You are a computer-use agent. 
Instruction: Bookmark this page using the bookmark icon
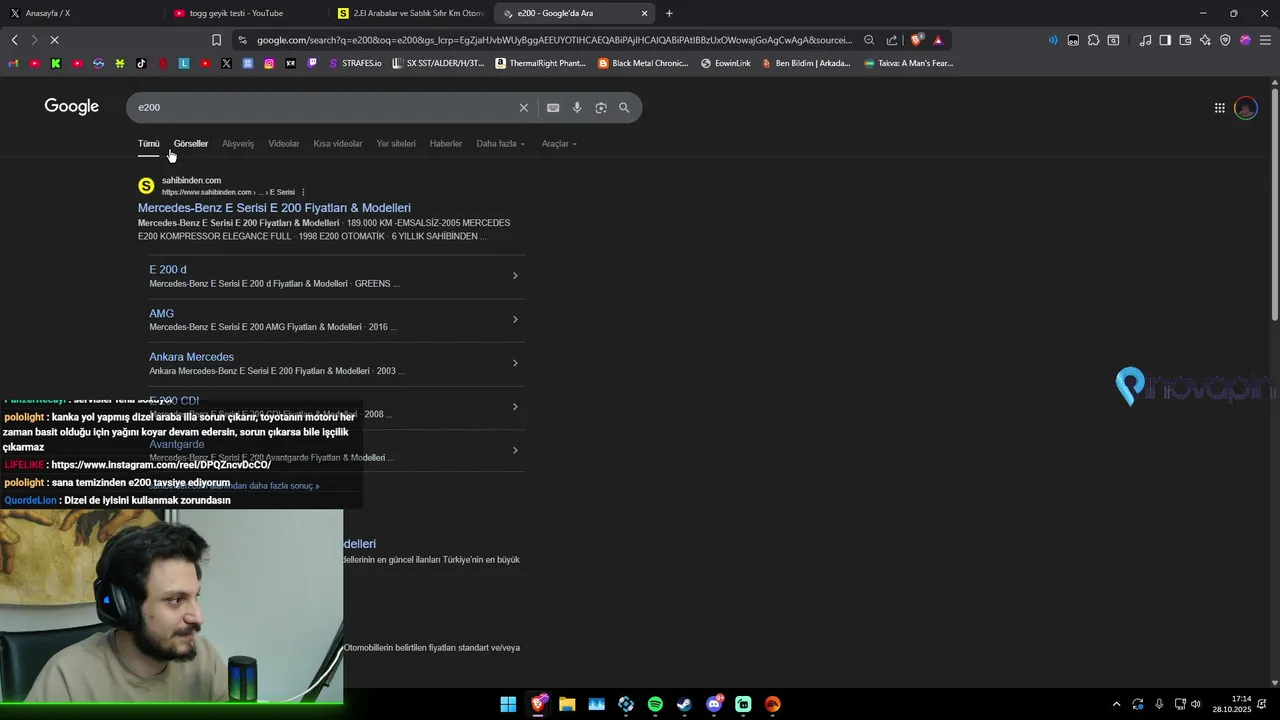[216, 40]
